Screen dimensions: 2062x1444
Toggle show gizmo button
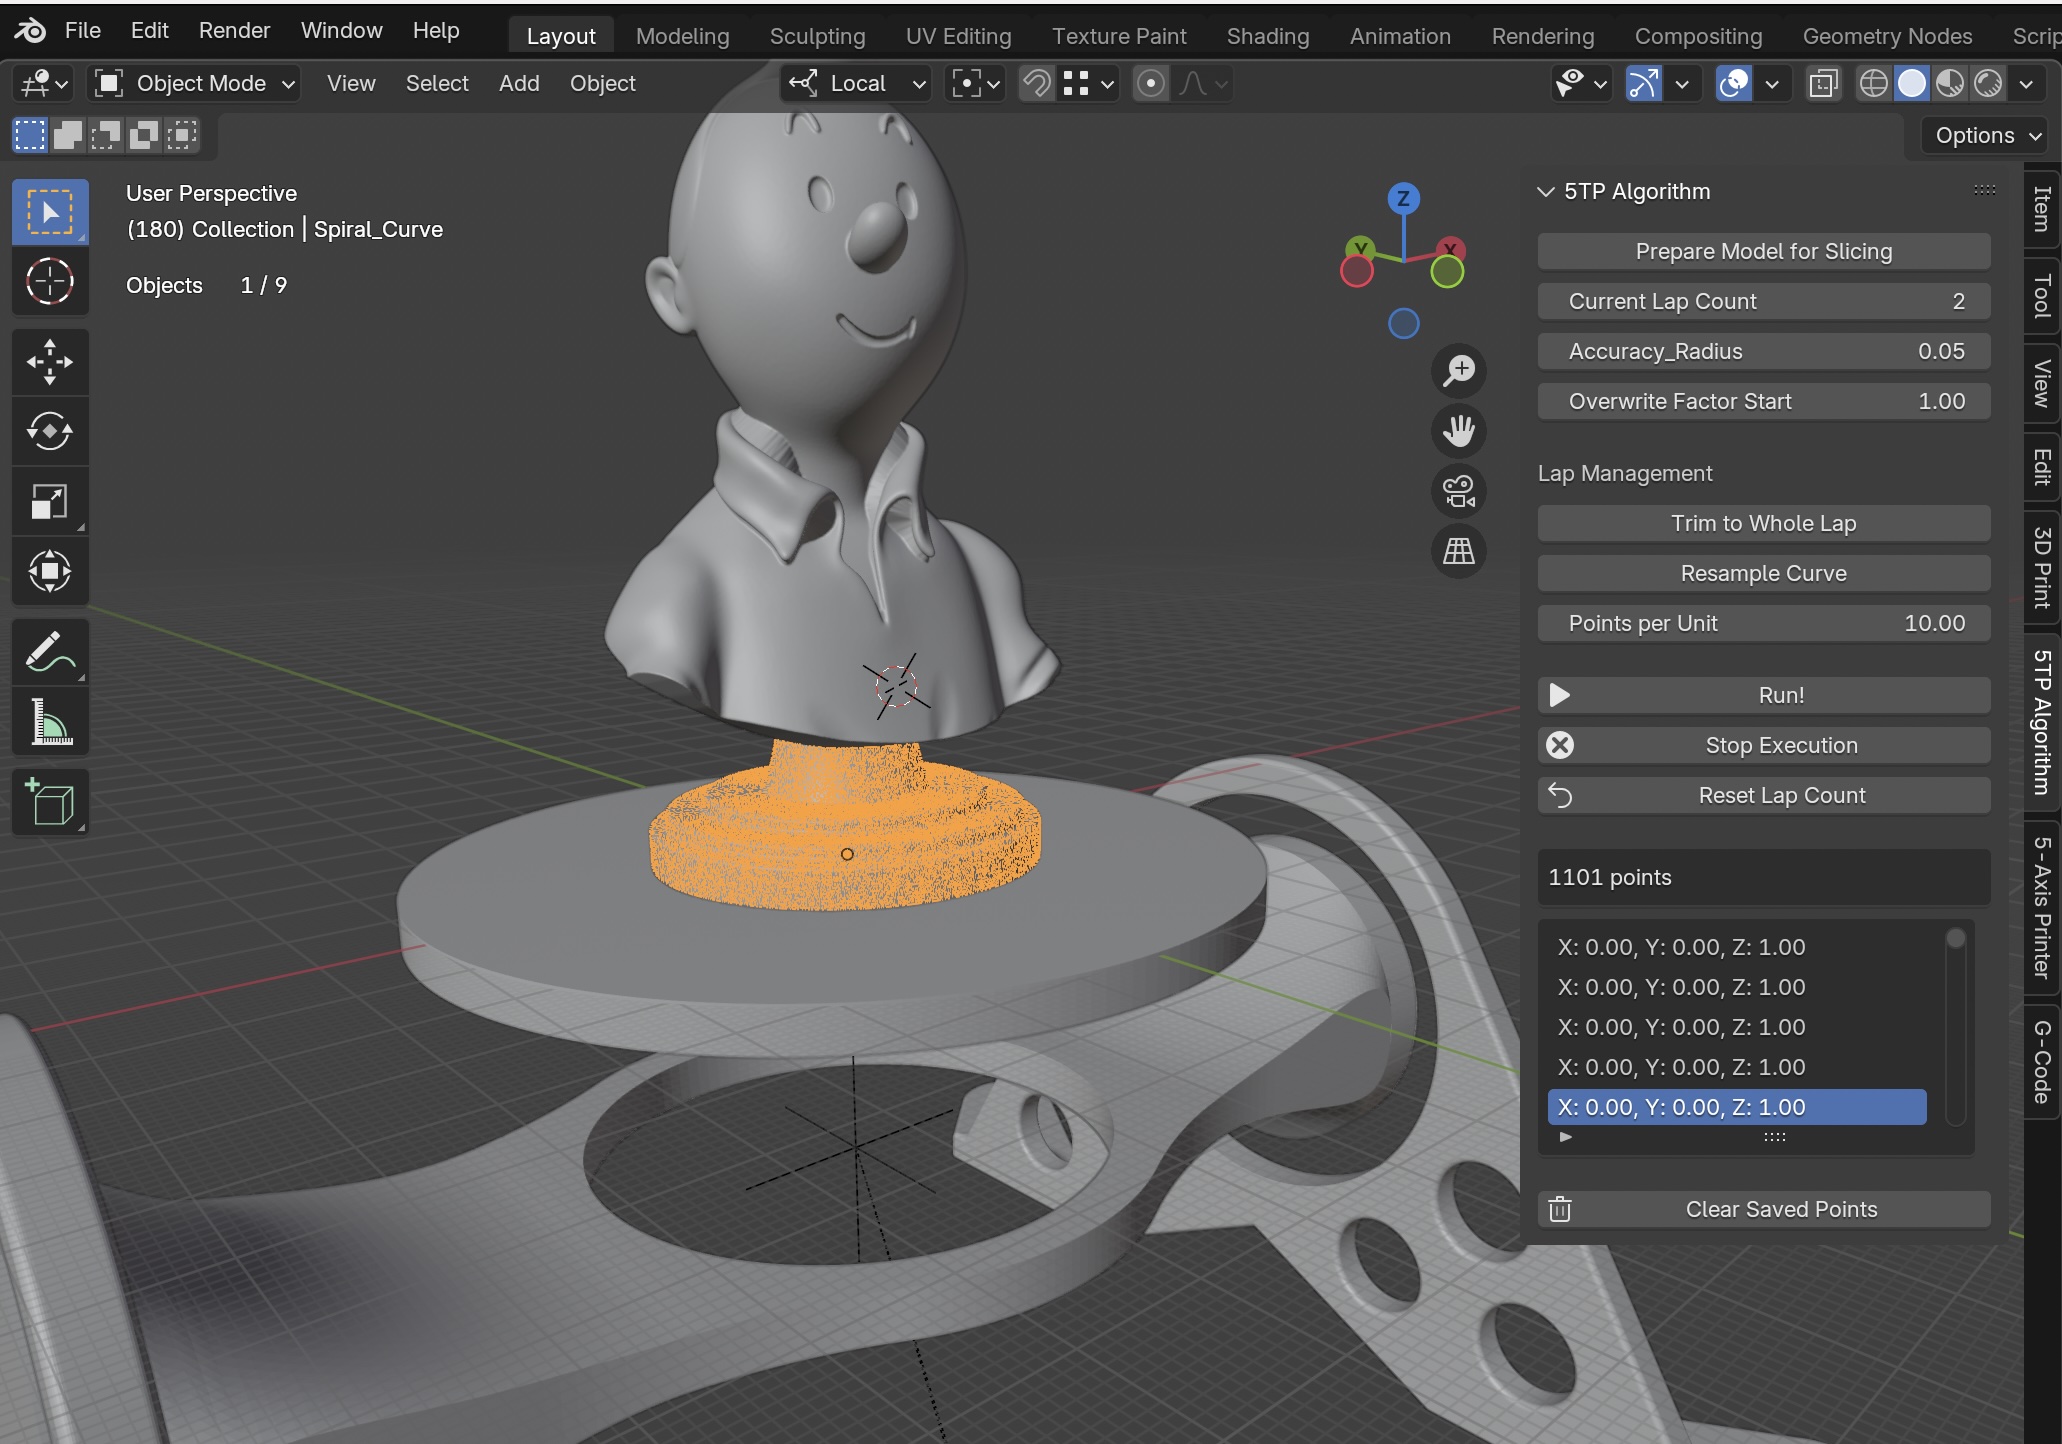[1644, 84]
